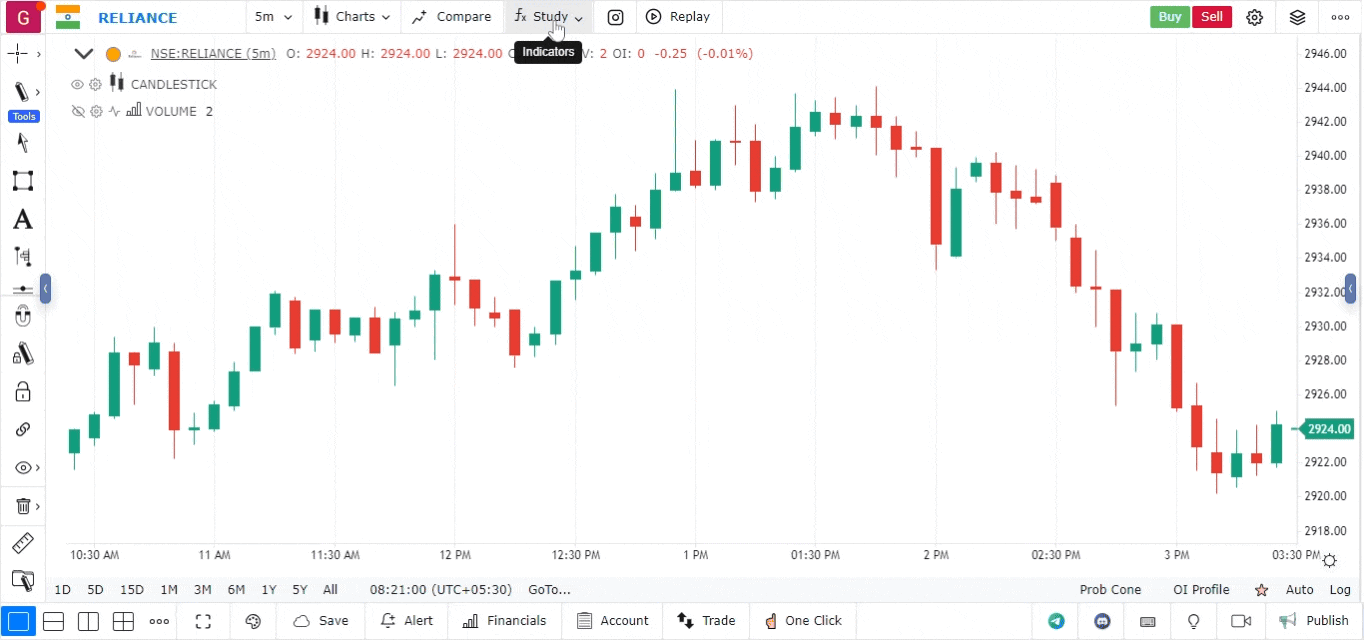Lock all drawings on the chart

pos(22,391)
